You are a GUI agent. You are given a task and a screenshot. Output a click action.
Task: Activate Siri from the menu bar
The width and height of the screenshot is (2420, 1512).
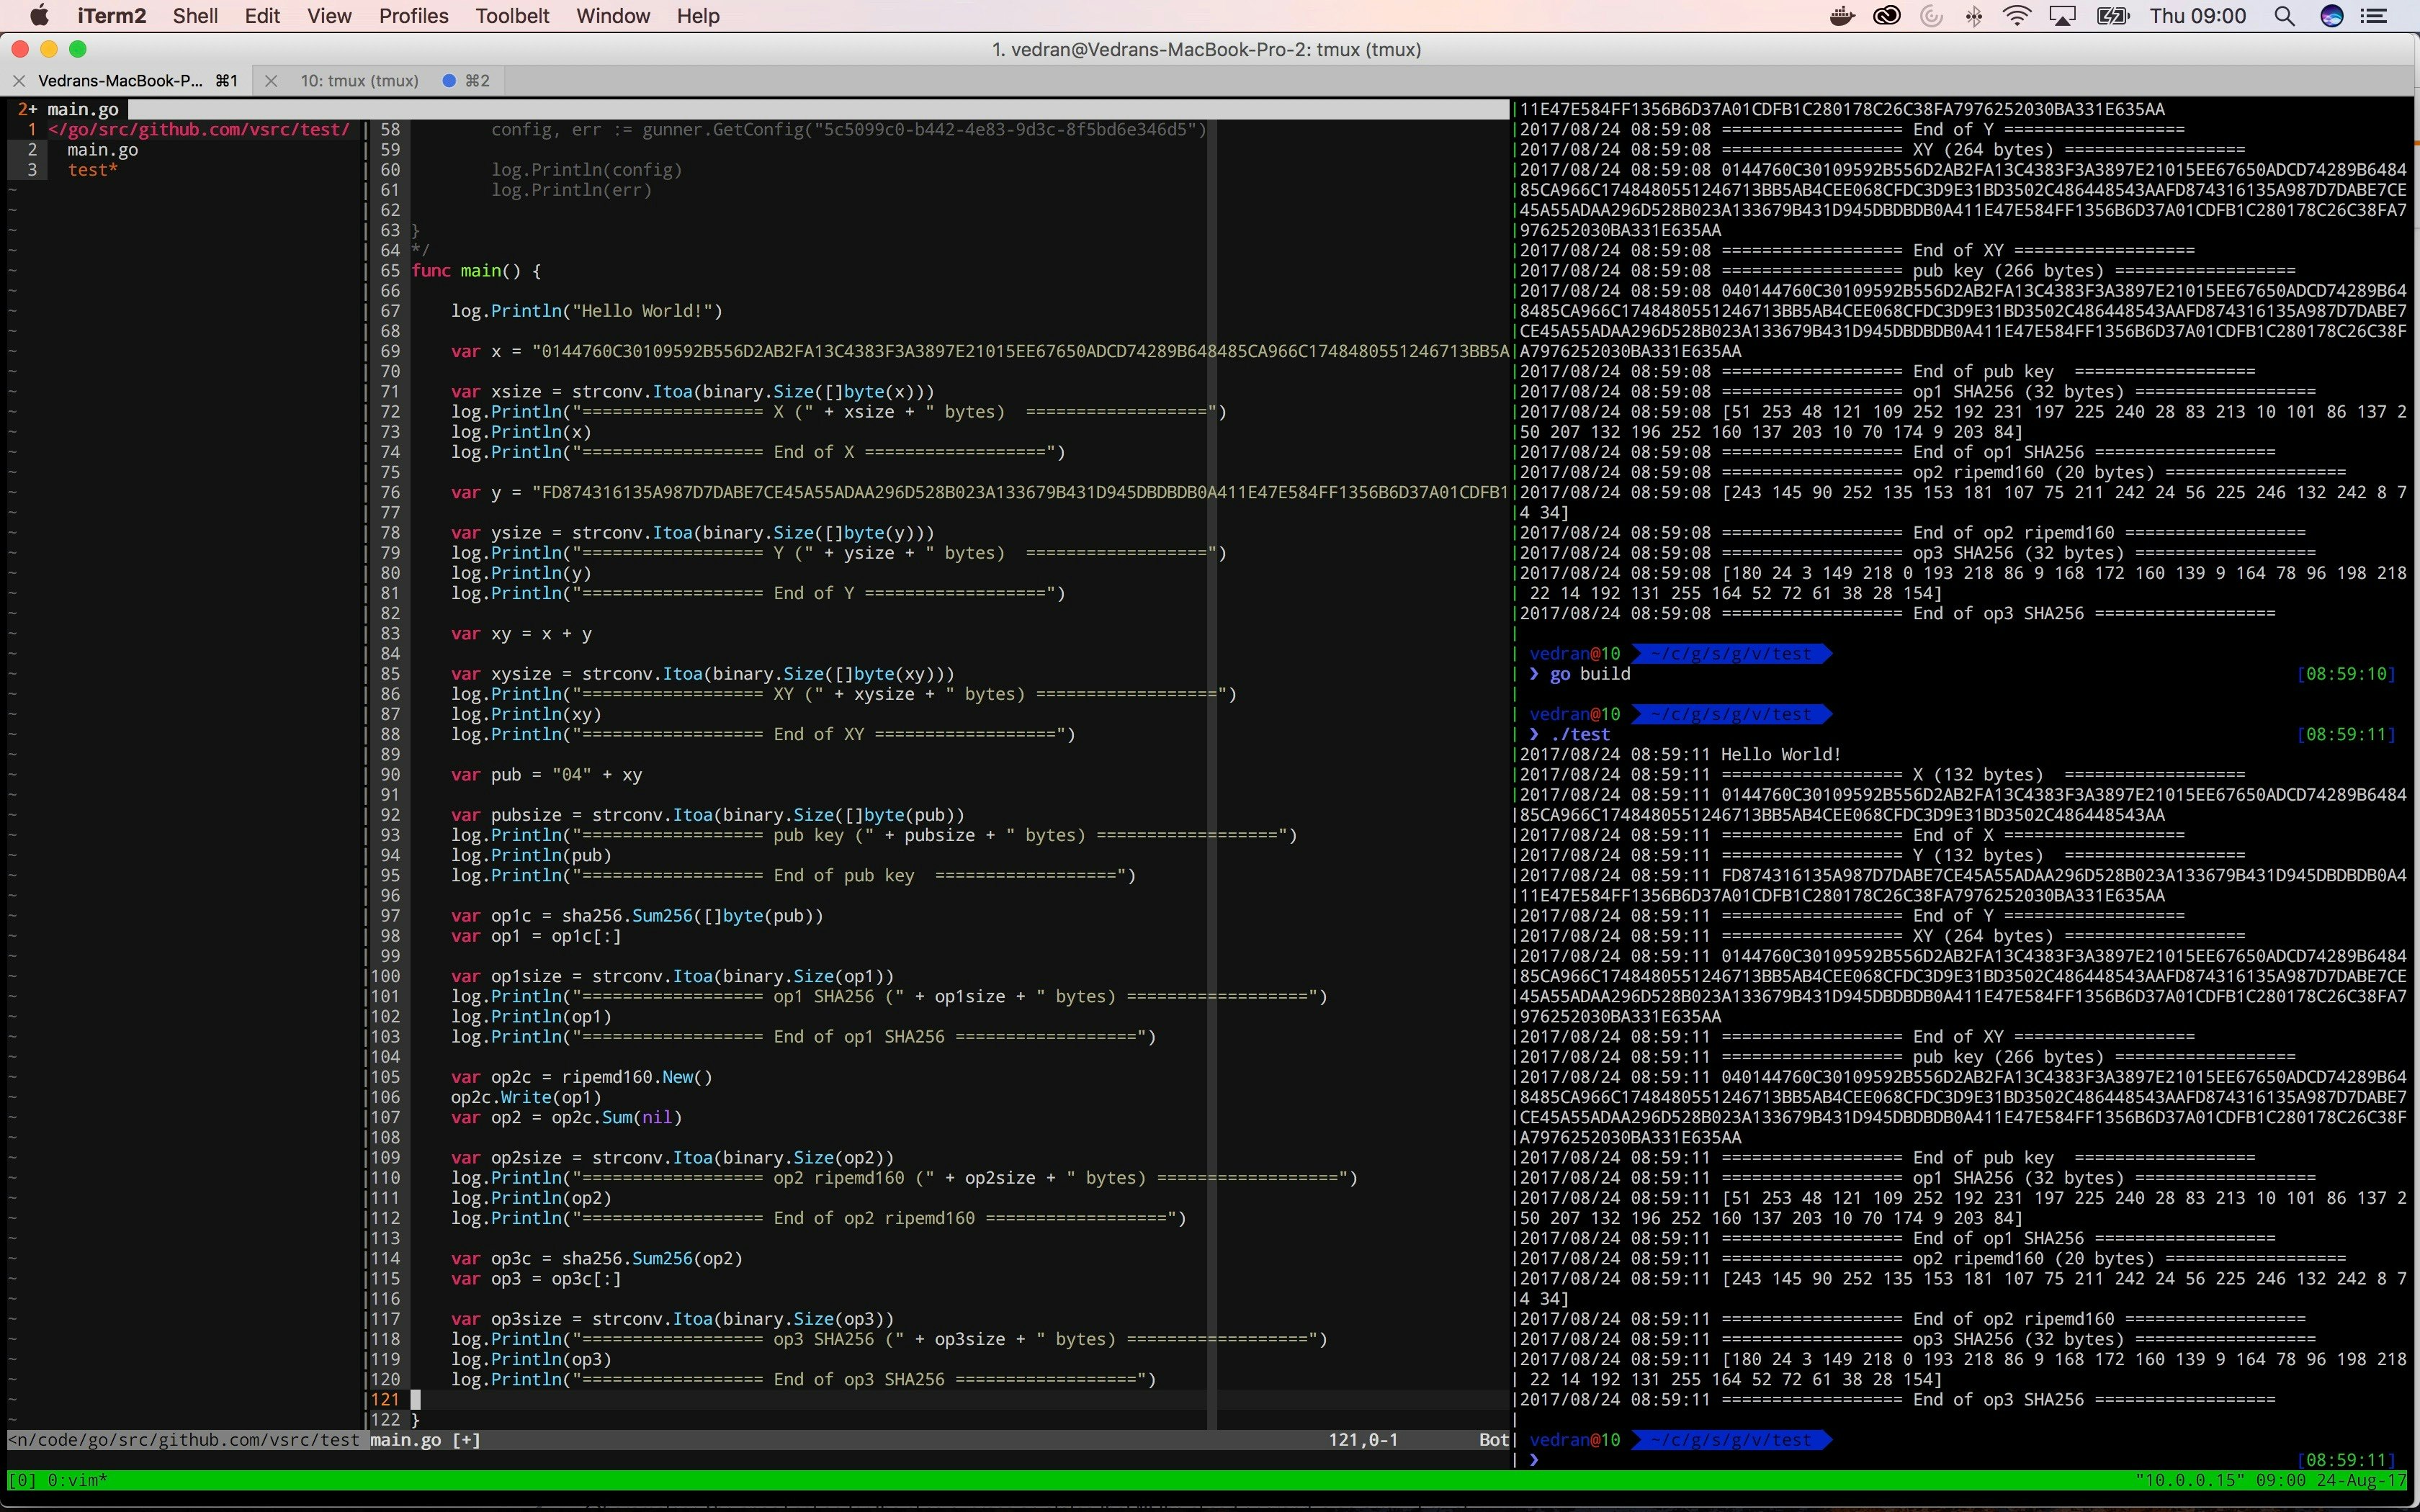pyautogui.click(x=2332, y=16)
